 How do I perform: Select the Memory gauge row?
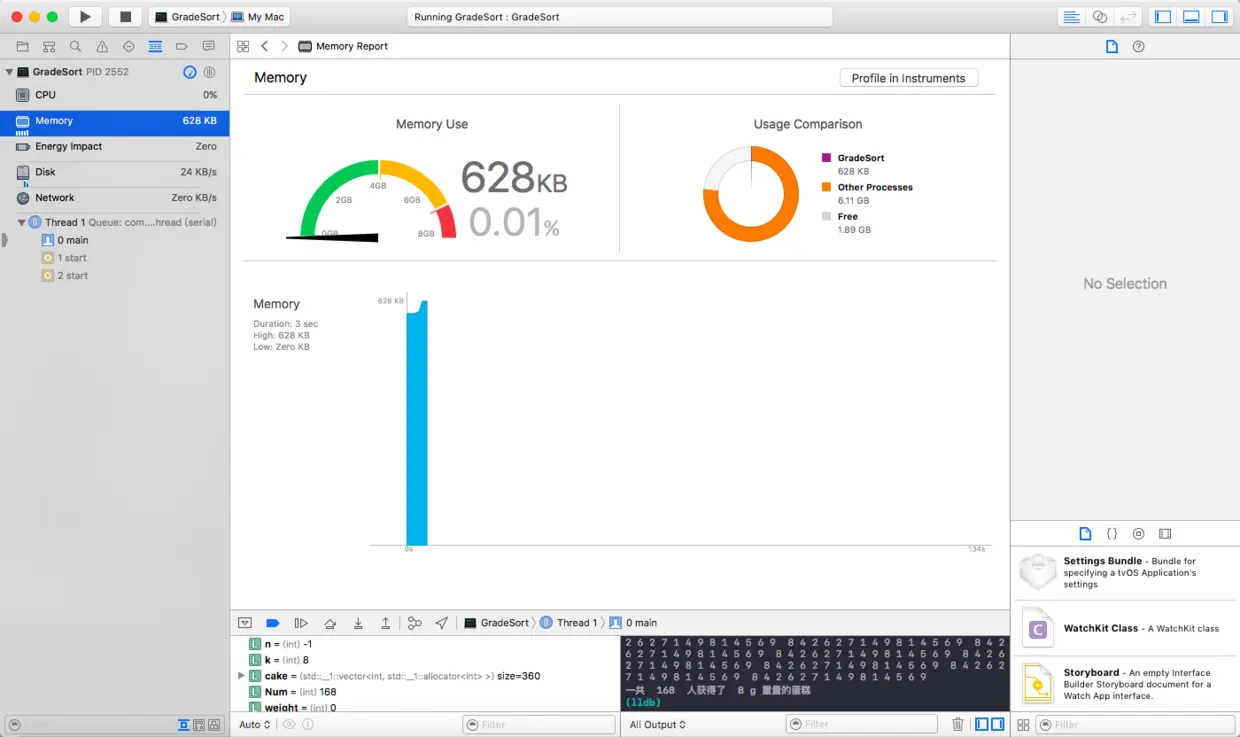pos(115,121)
